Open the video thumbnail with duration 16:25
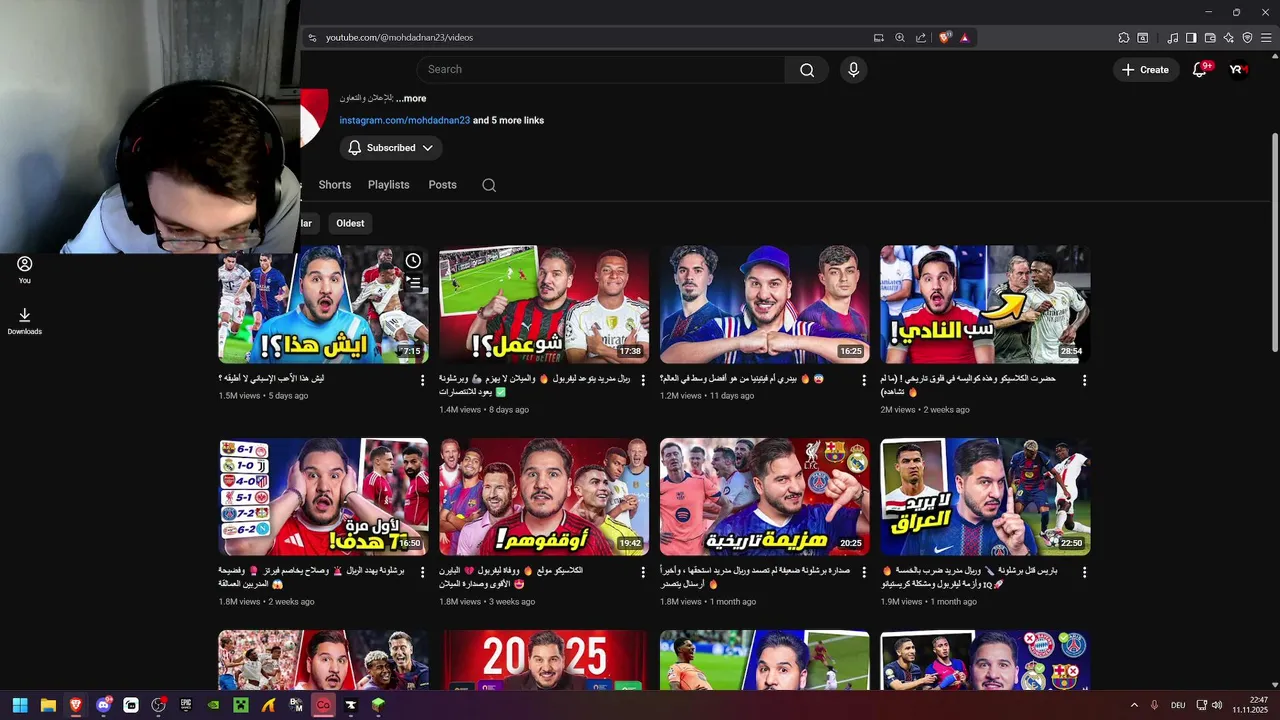Viewport: 1280px width, 720px height. coord(765,305)
